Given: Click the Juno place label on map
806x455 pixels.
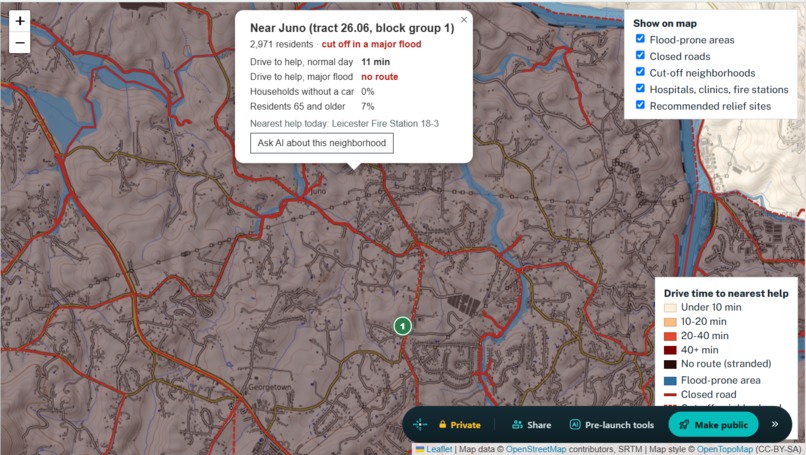Looking at the screenshot, I should 318,191.
